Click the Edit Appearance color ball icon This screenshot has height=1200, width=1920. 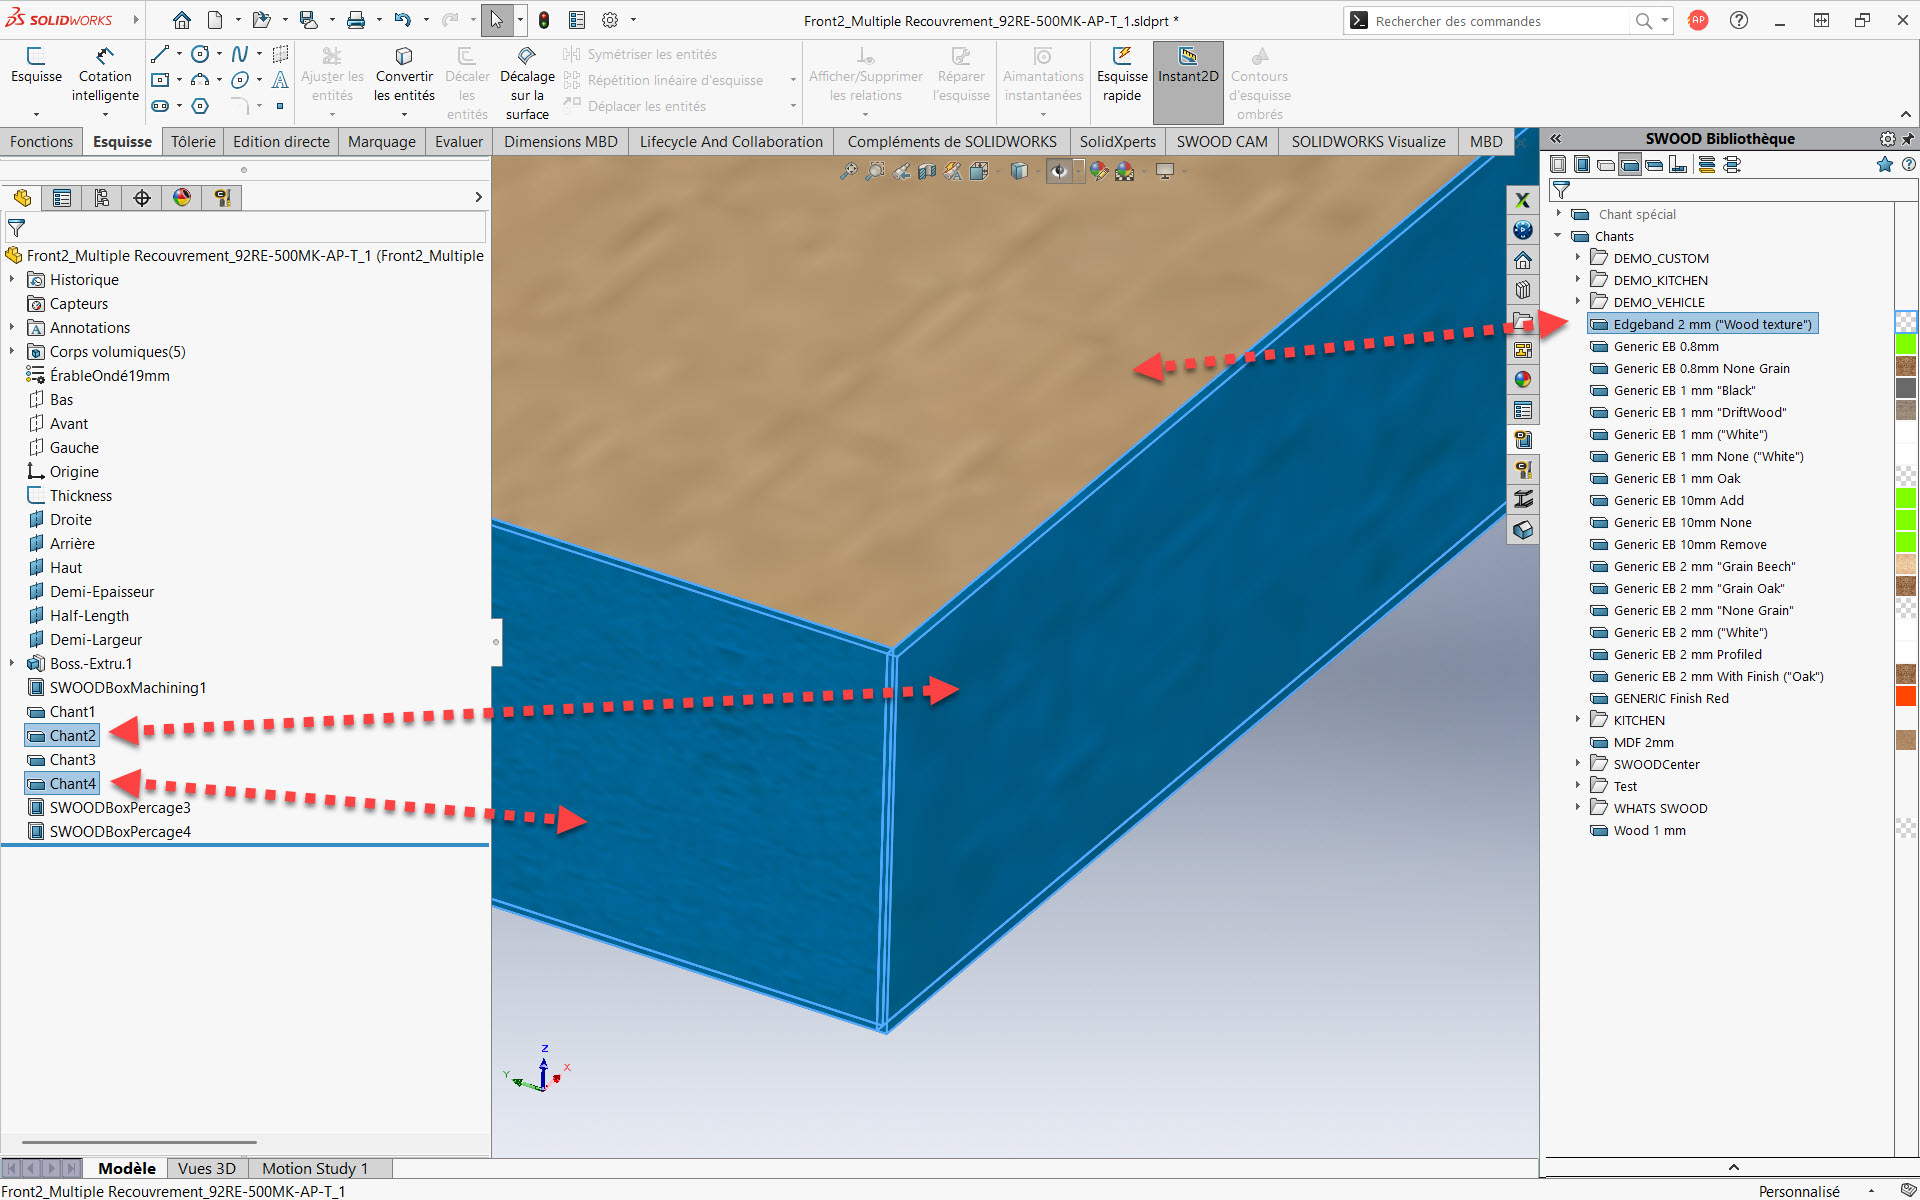pos(1099,171)
